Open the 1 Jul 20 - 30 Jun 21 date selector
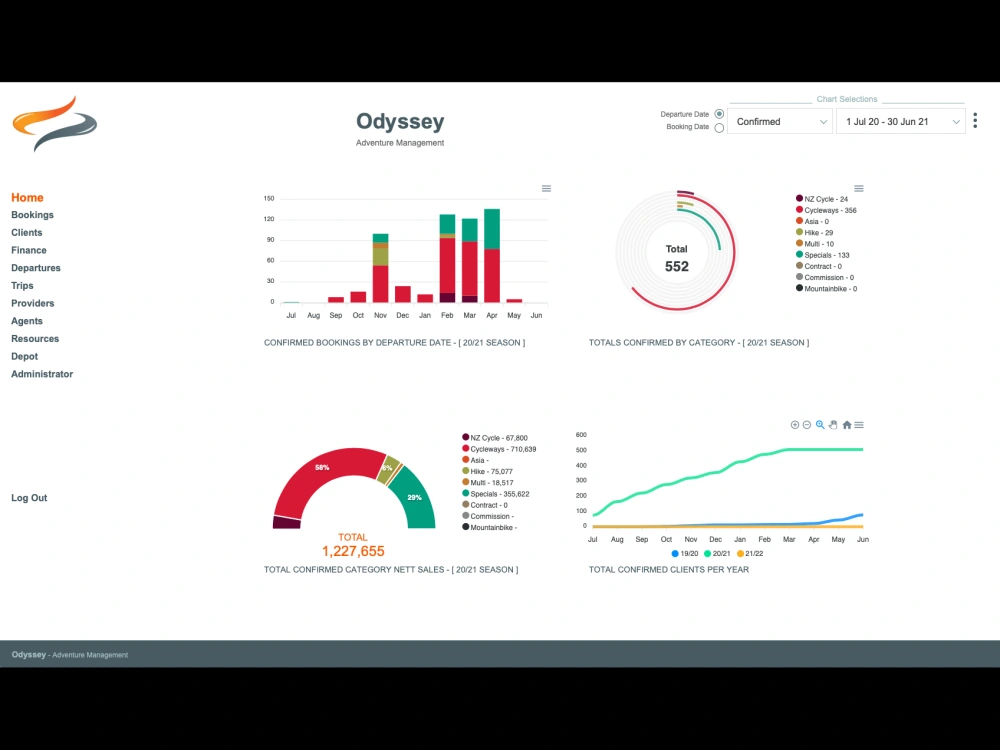1000x750 pixels. [x=900, y=121]
